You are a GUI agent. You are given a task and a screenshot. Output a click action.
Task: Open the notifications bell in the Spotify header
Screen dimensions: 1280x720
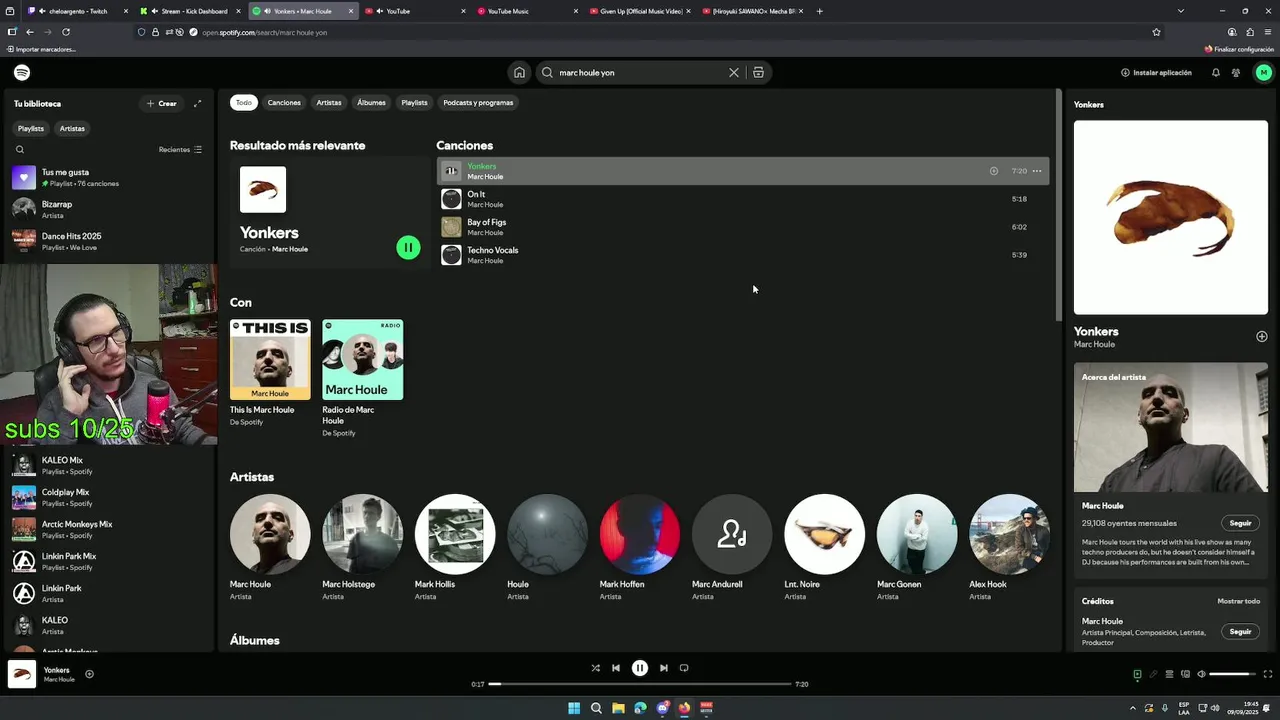coord(1215,72)
